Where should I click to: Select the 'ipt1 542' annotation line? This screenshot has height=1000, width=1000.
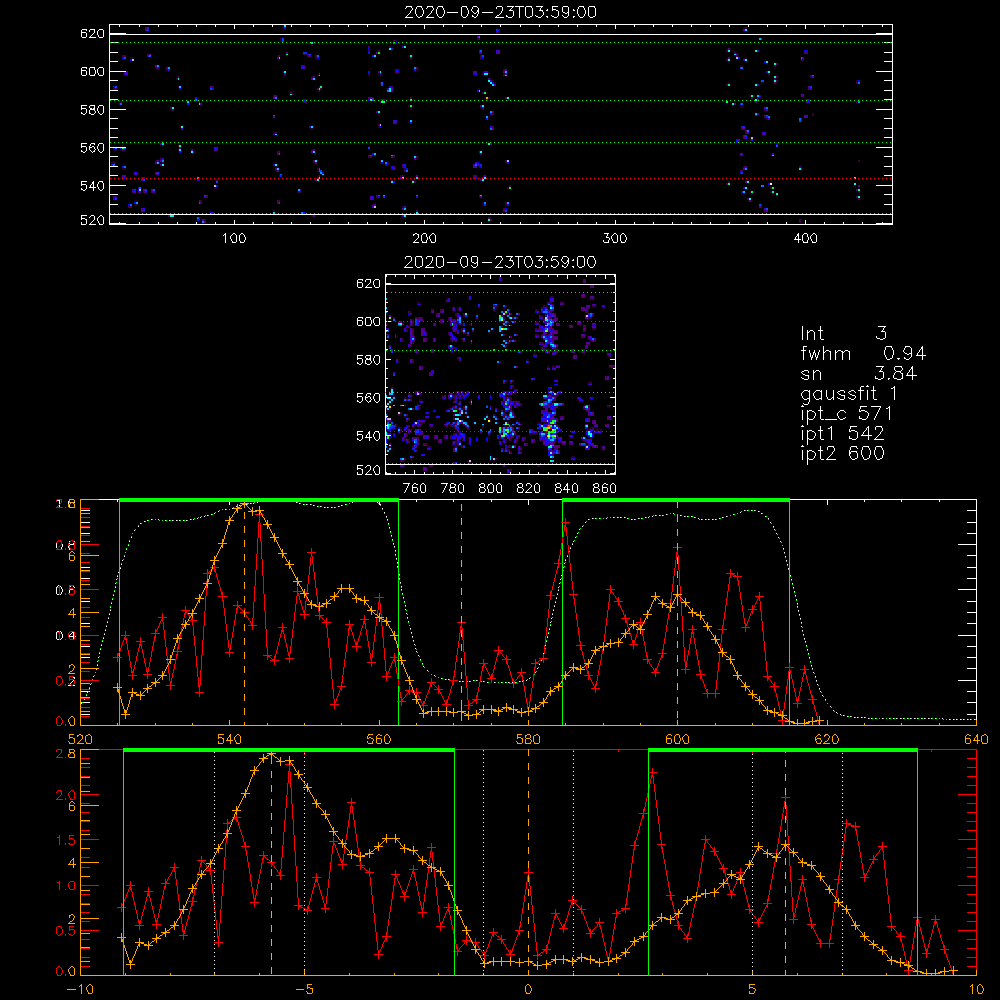pos(842,434)
